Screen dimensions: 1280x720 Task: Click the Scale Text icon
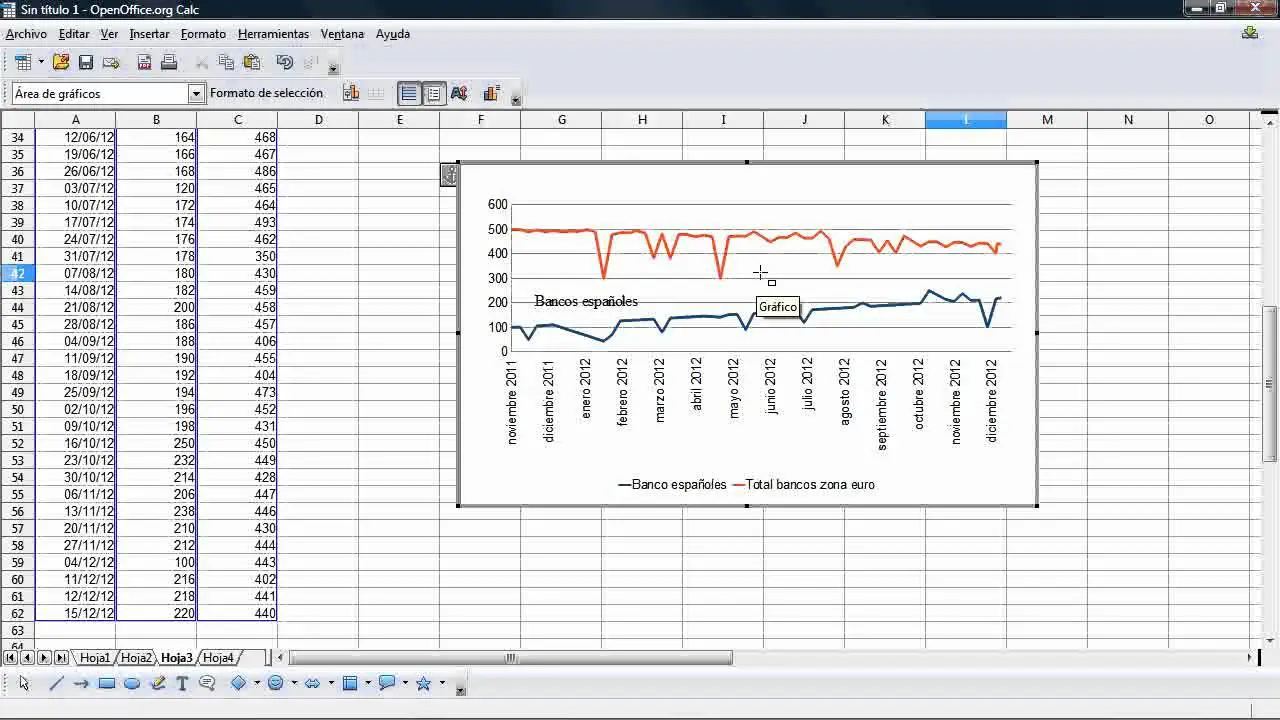click(459, 93)
